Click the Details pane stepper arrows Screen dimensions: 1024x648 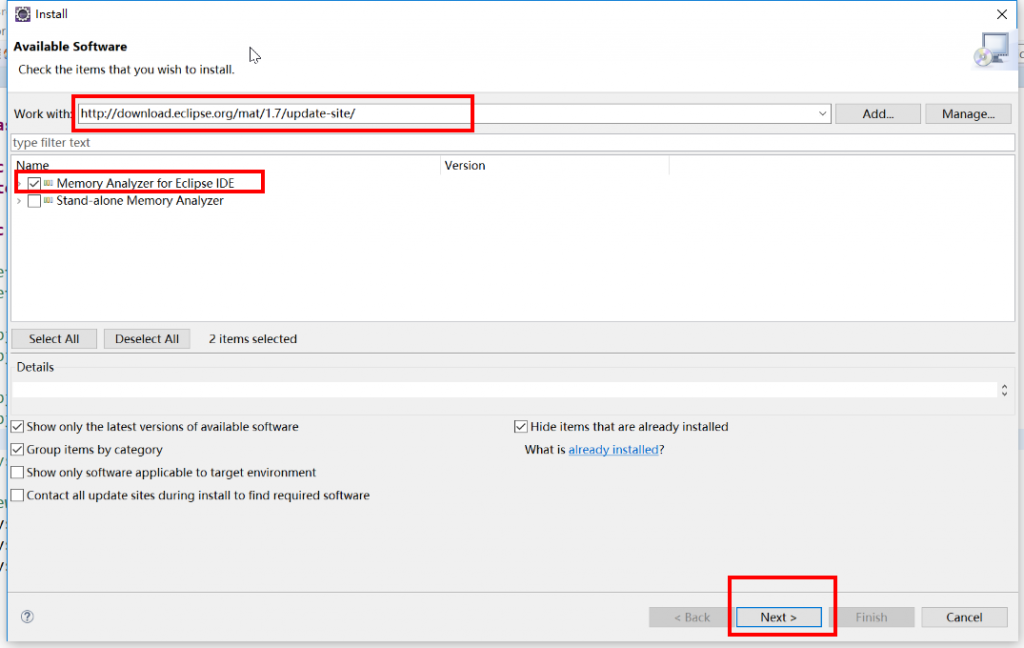1004,390
